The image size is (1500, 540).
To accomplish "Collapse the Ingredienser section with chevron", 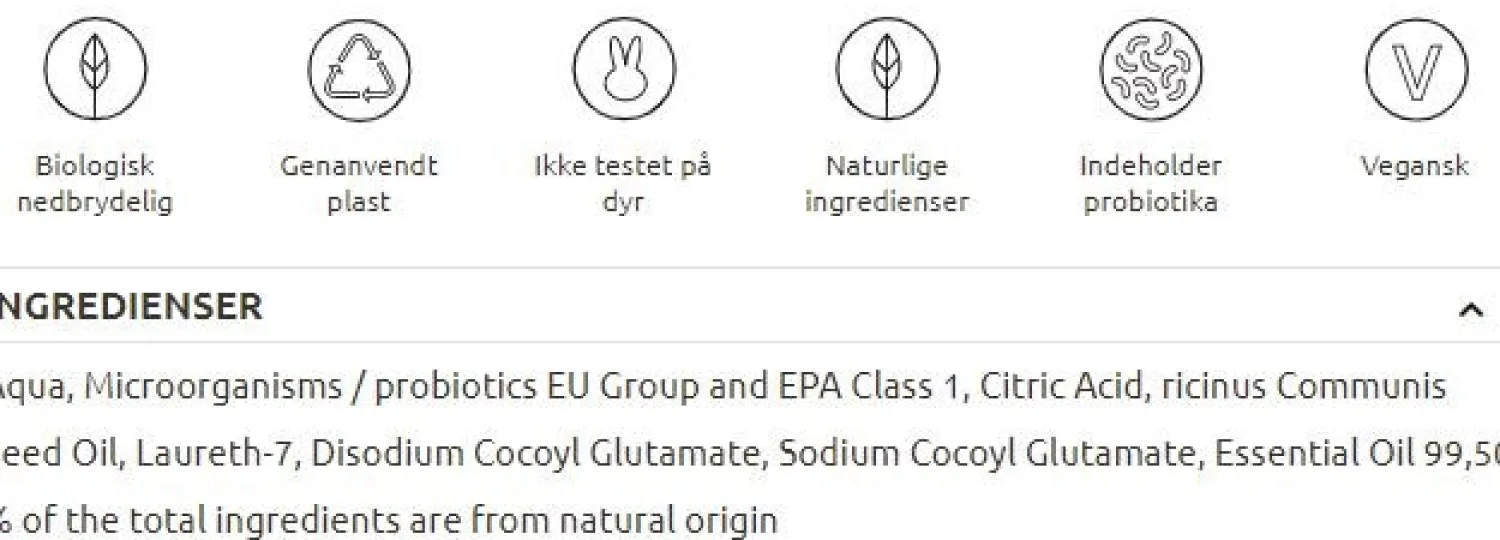I will (x=1470, y=309).
